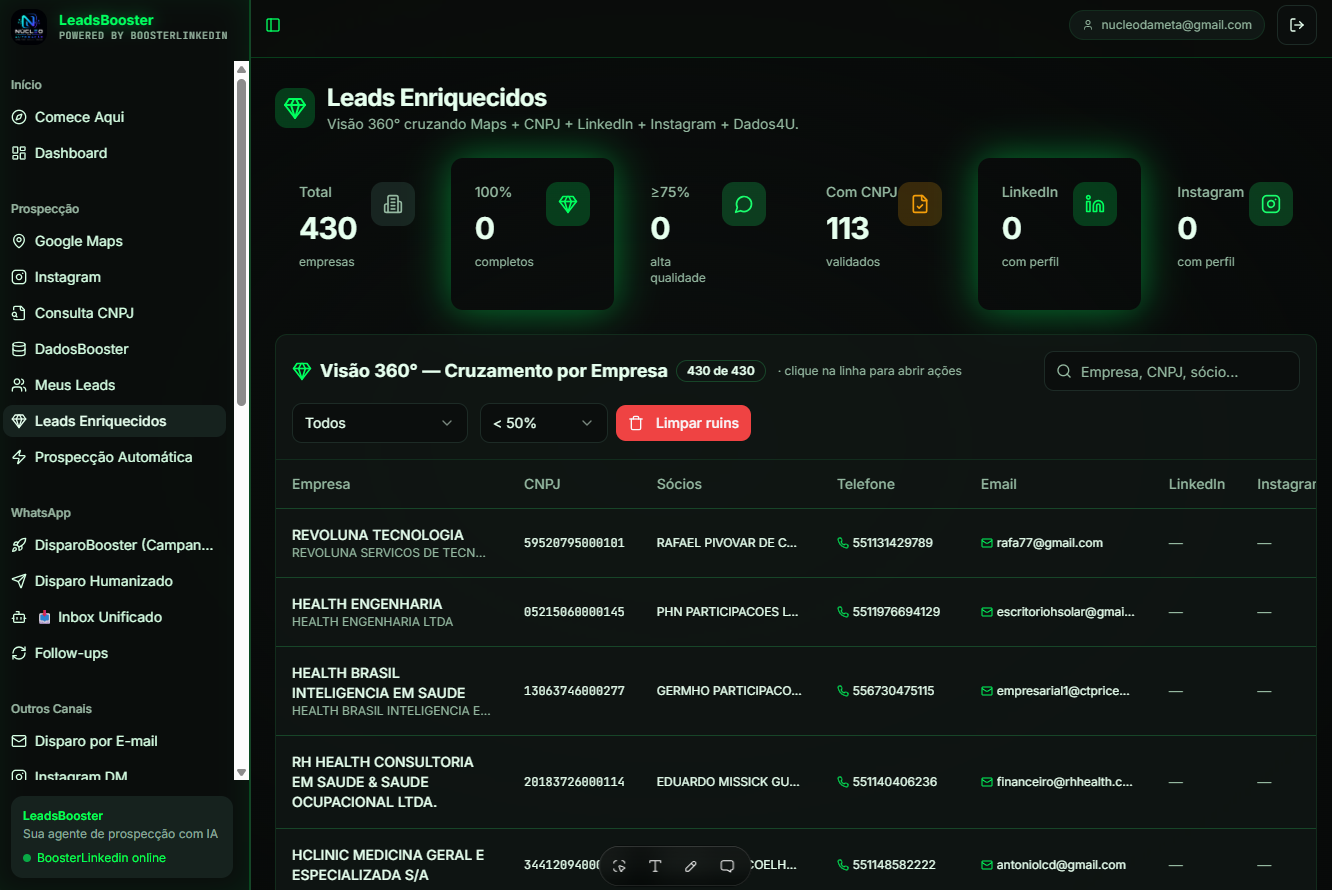Click email antoniolcd@gmail.com
Viewport: 1332px width, 890px height.
[x=1053, y=865]
